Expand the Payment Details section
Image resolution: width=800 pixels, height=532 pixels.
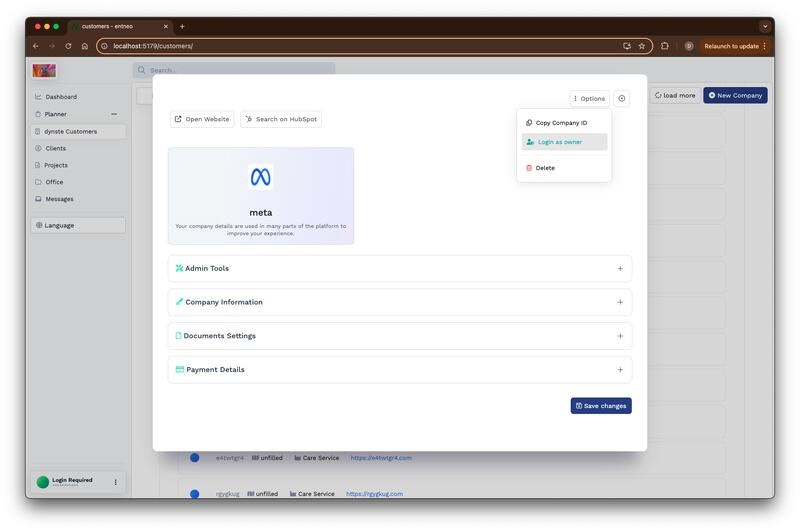click(399, 369)
